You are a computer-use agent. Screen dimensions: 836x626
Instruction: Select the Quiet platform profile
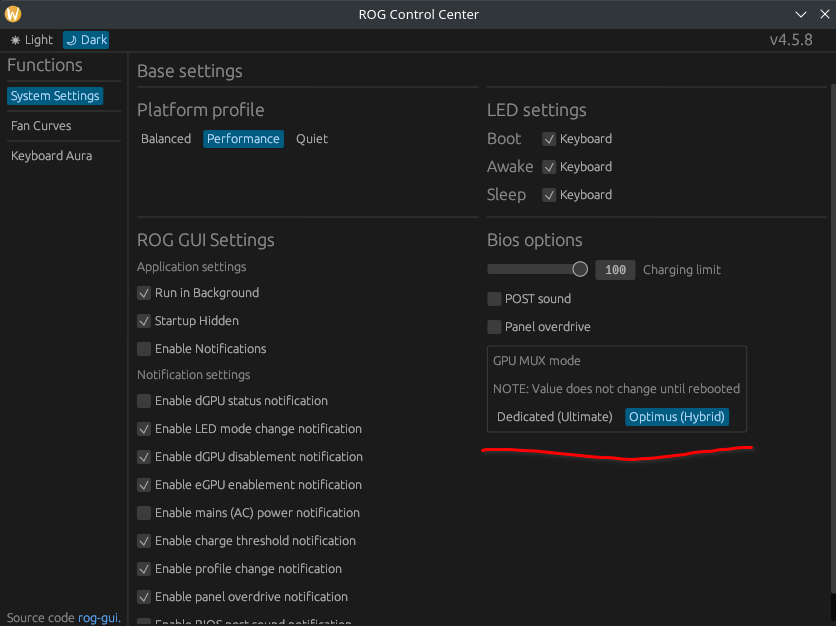(x=312, y=139)
